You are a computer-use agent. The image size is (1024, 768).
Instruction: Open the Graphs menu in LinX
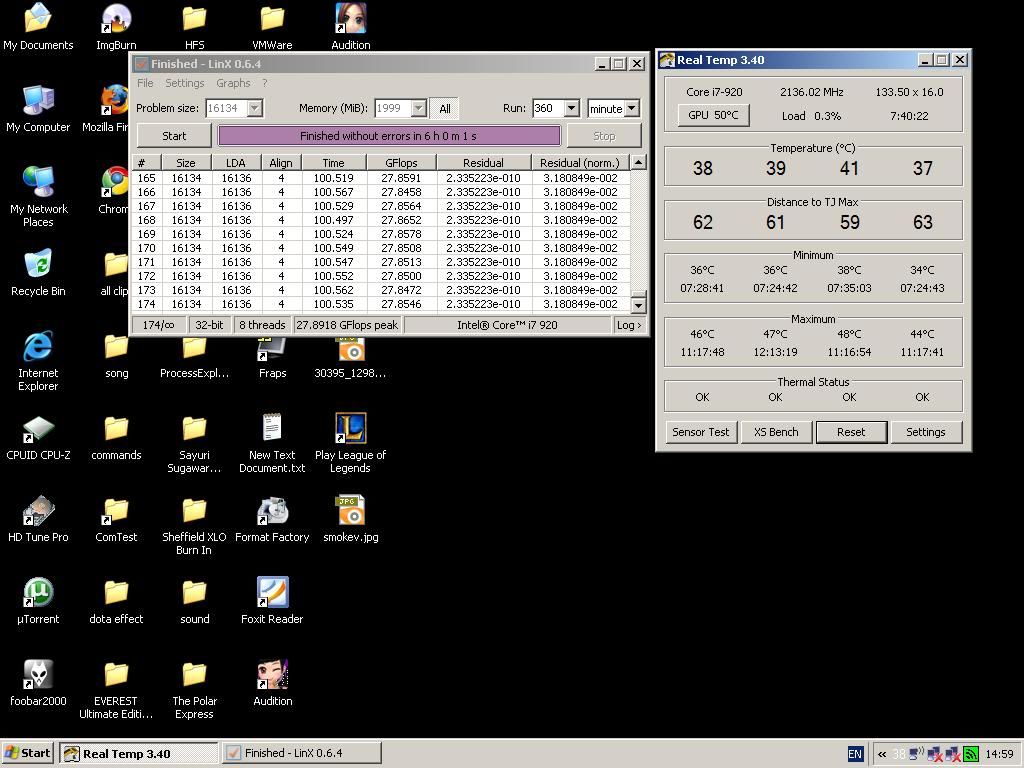(x=233, y=83)
